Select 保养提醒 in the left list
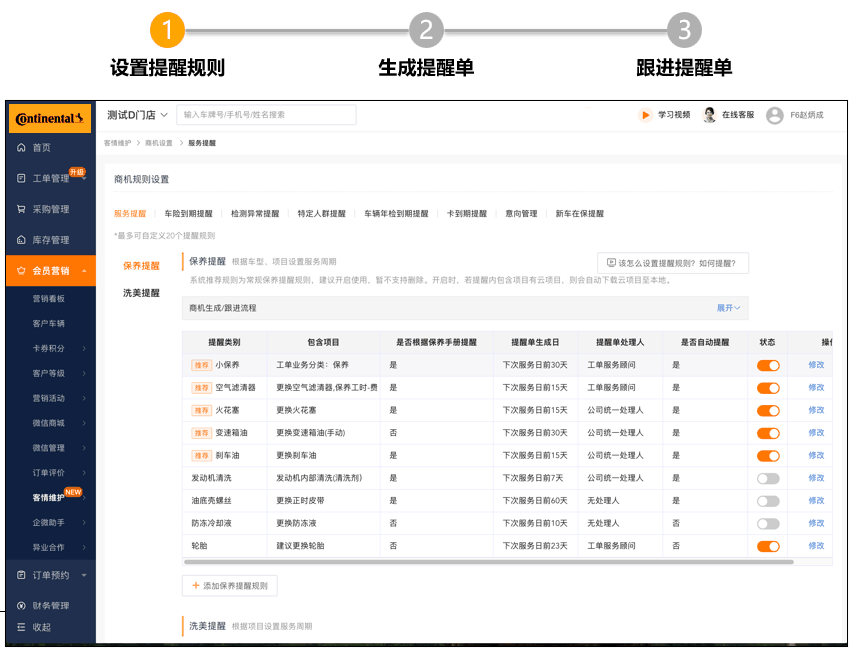 (141, 266)
